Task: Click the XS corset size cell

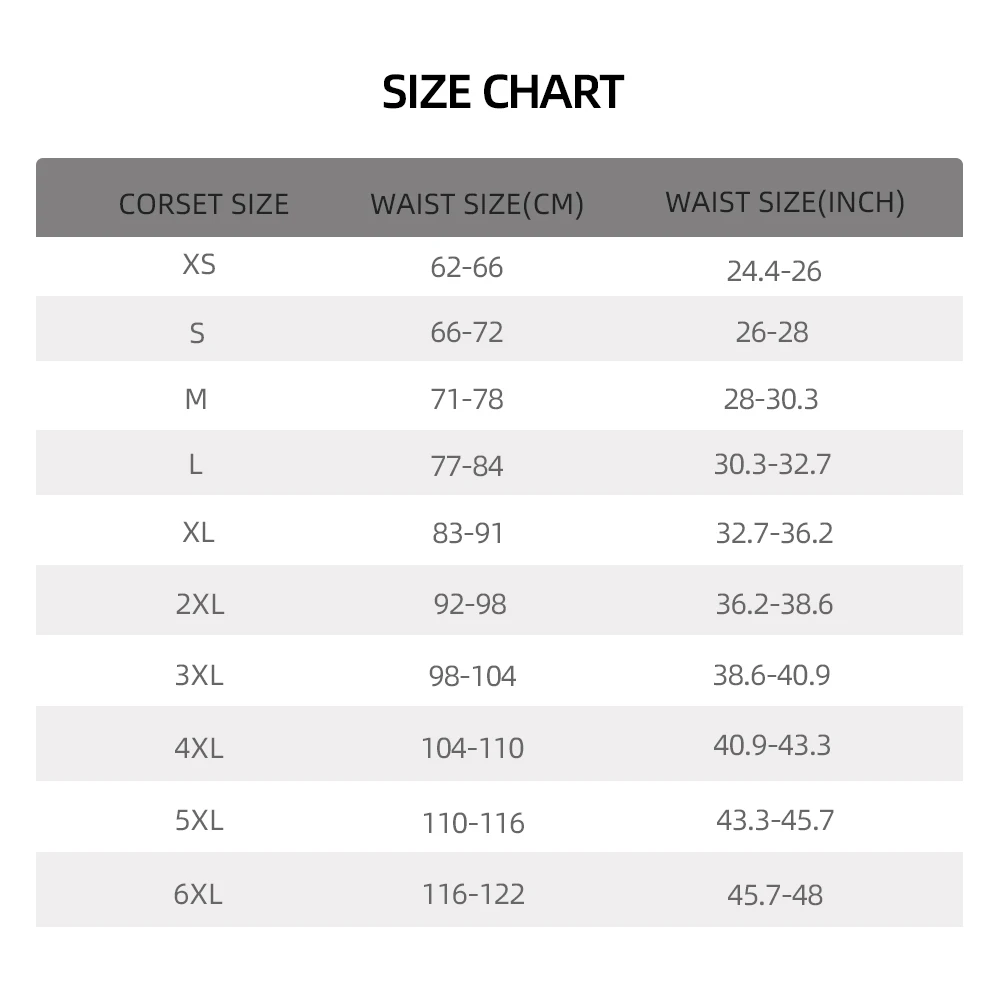Action: pyautogui.click(x=199, y=265)
